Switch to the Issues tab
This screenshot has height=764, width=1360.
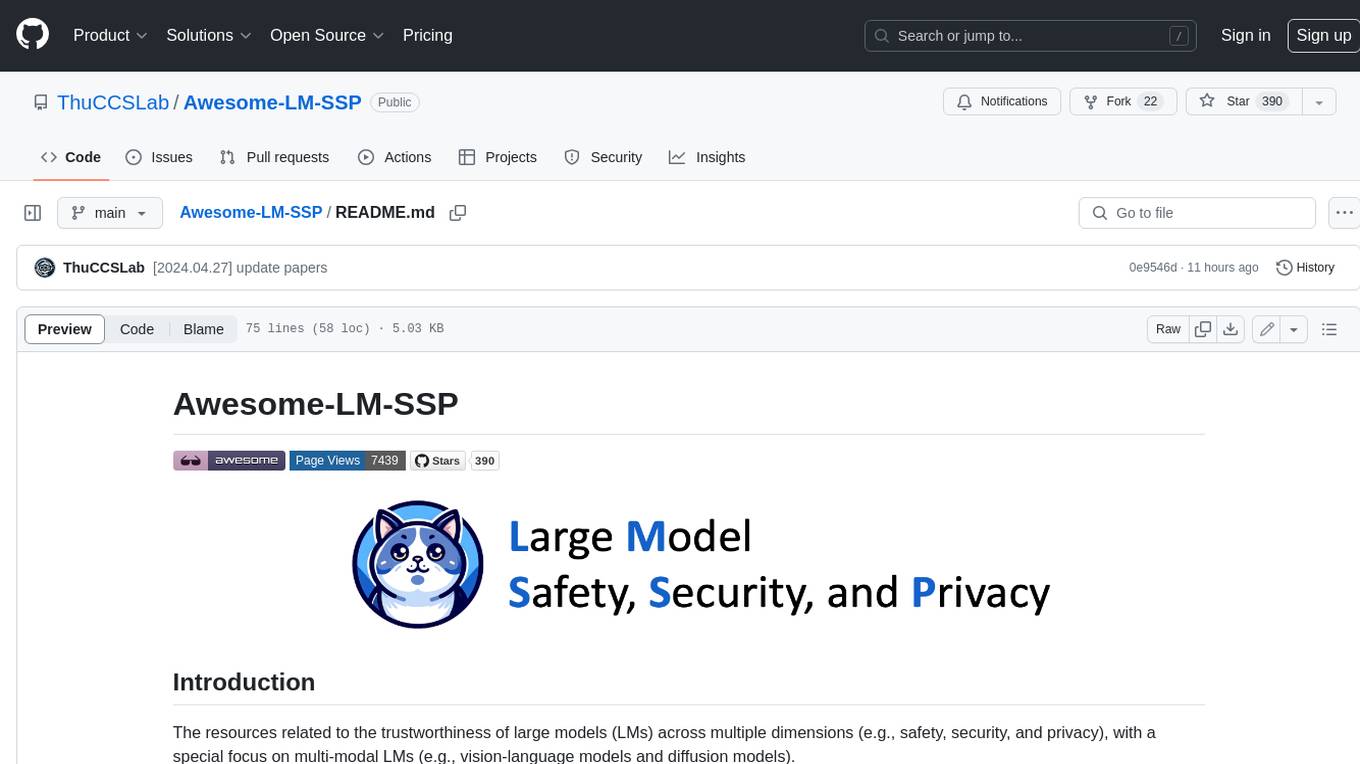point(159,157)
